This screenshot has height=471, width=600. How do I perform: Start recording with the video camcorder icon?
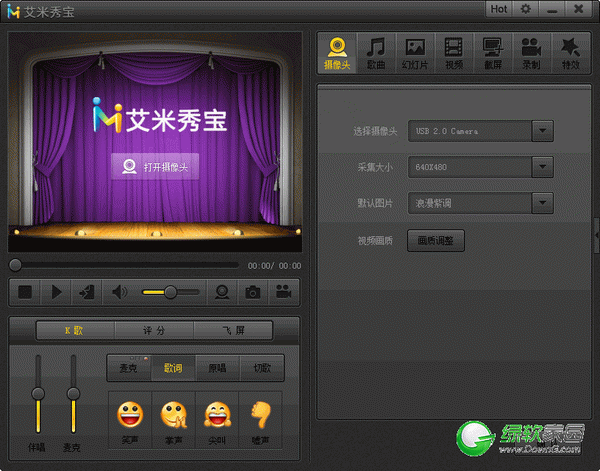[284, 292]
